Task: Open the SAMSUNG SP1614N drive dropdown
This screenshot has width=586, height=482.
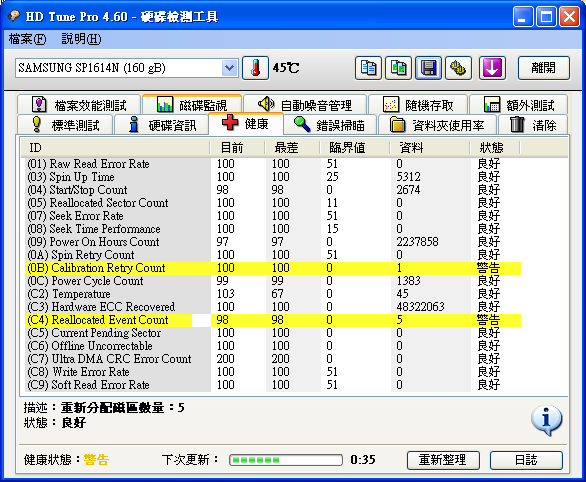Action: point(229,68)
